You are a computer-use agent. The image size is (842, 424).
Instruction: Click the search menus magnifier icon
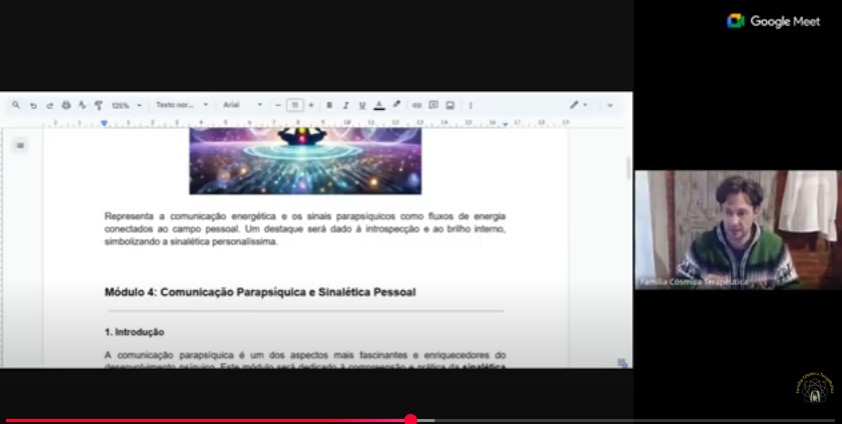pyautogui.click(x=17, y=105)
